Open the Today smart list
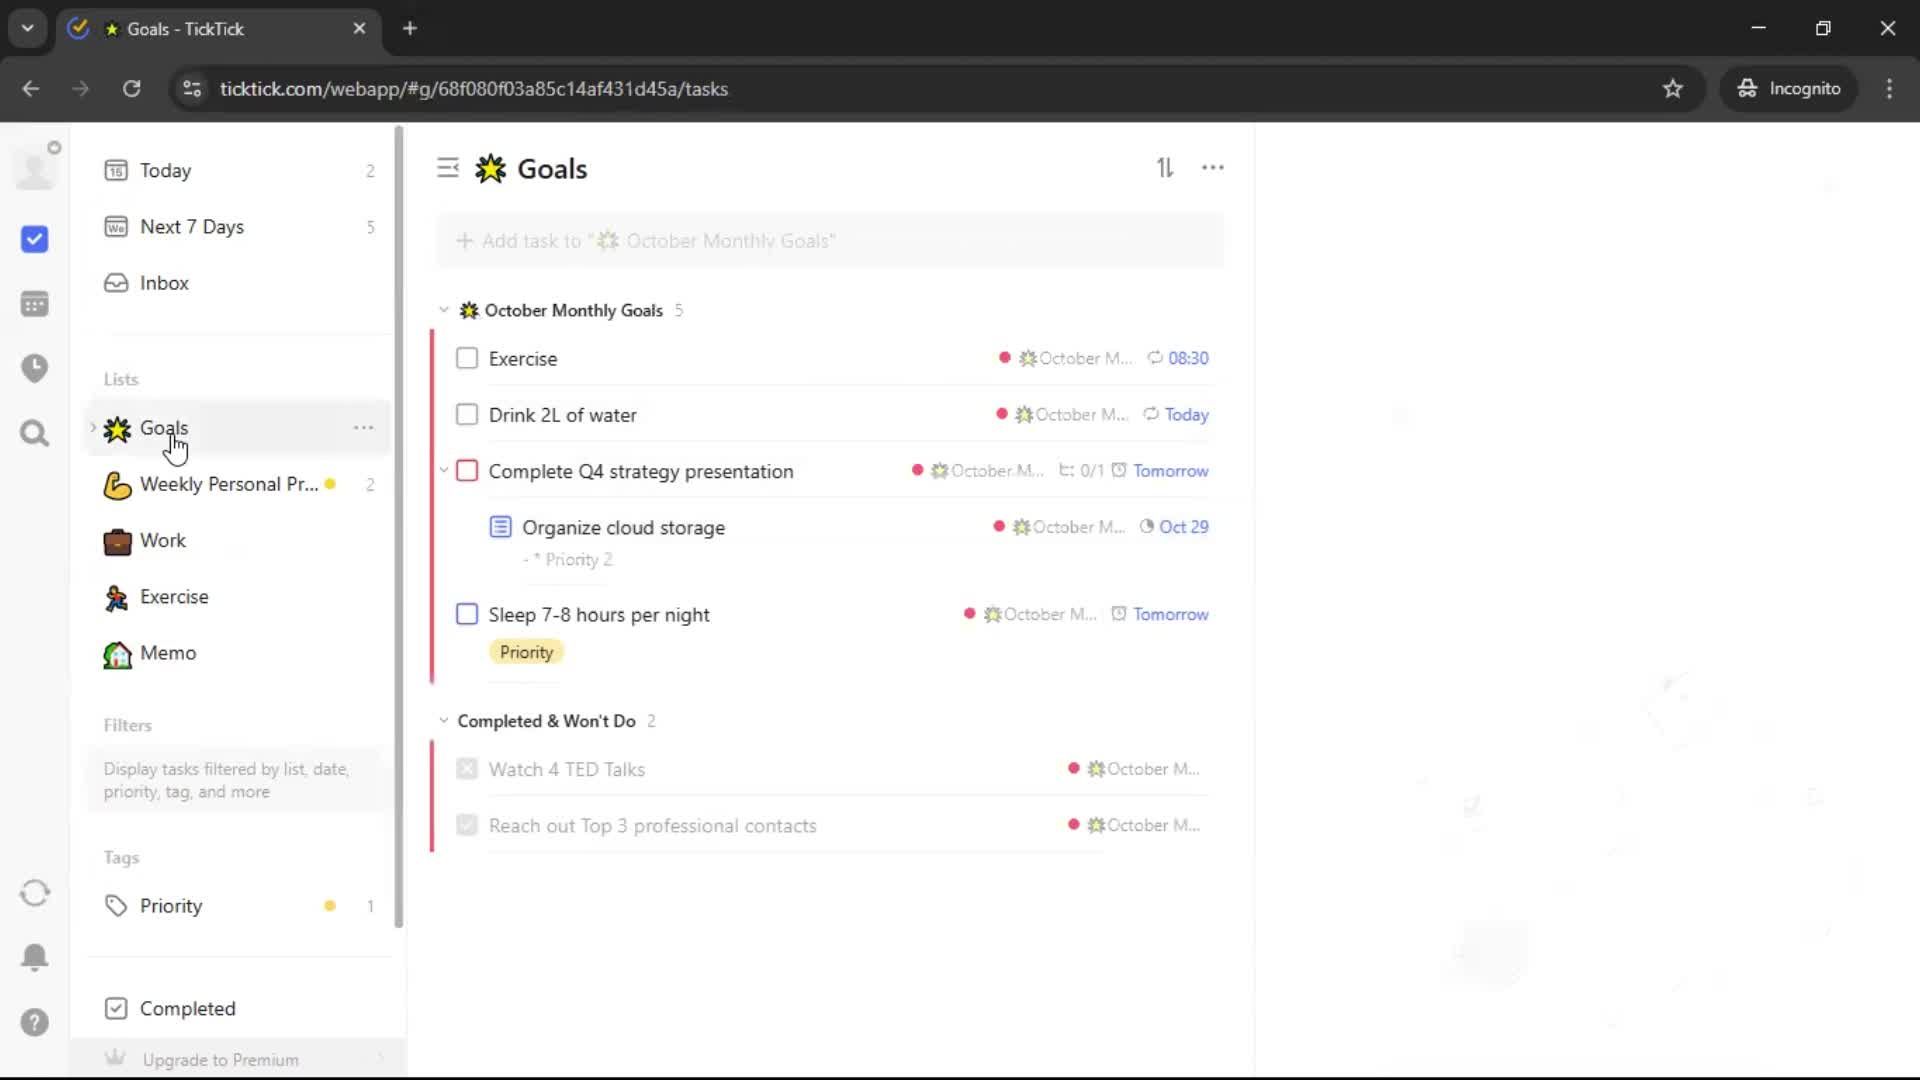 point(165,171)
